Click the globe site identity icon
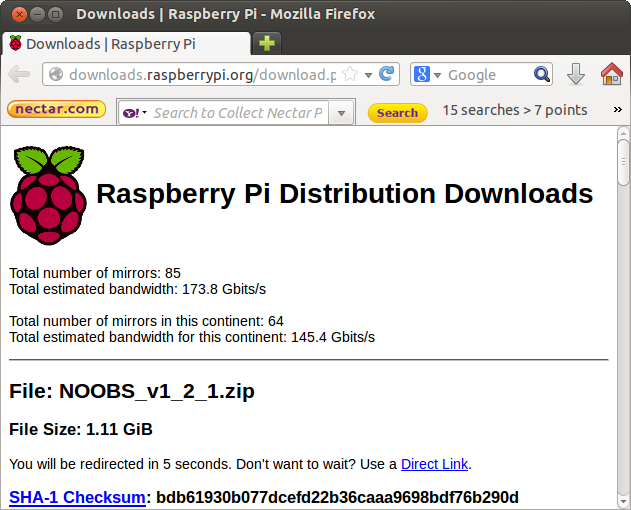The height and width of the screenshot is (510, 631). [56, 74]
